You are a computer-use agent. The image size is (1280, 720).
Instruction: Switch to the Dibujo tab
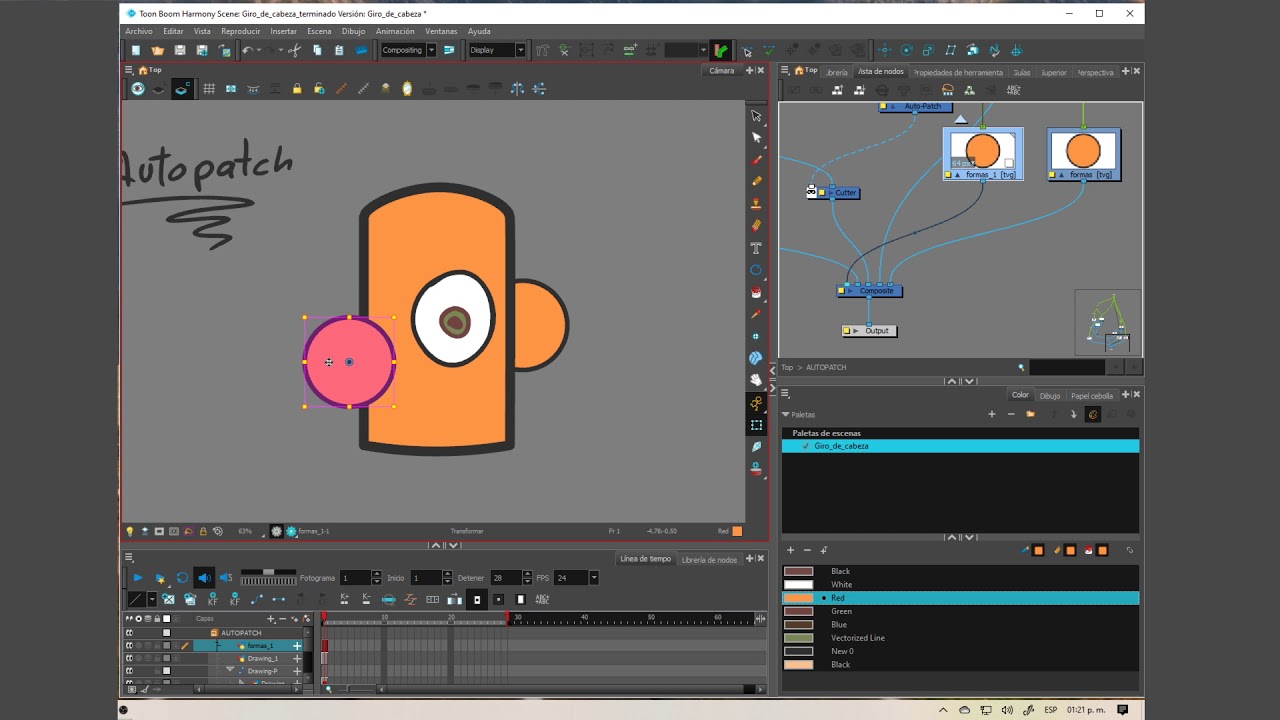[1050, 396]
